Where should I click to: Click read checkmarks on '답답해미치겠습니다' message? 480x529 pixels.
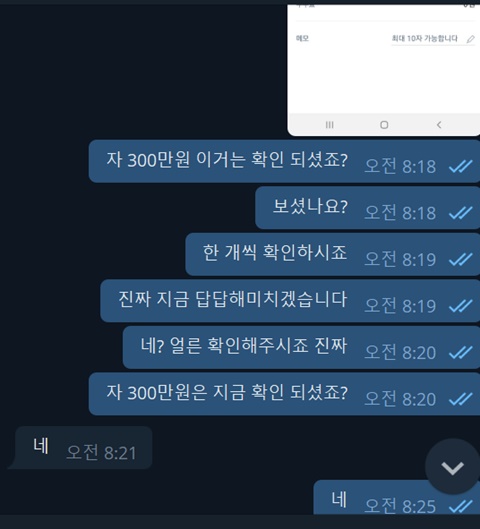[x=461, y=306]
